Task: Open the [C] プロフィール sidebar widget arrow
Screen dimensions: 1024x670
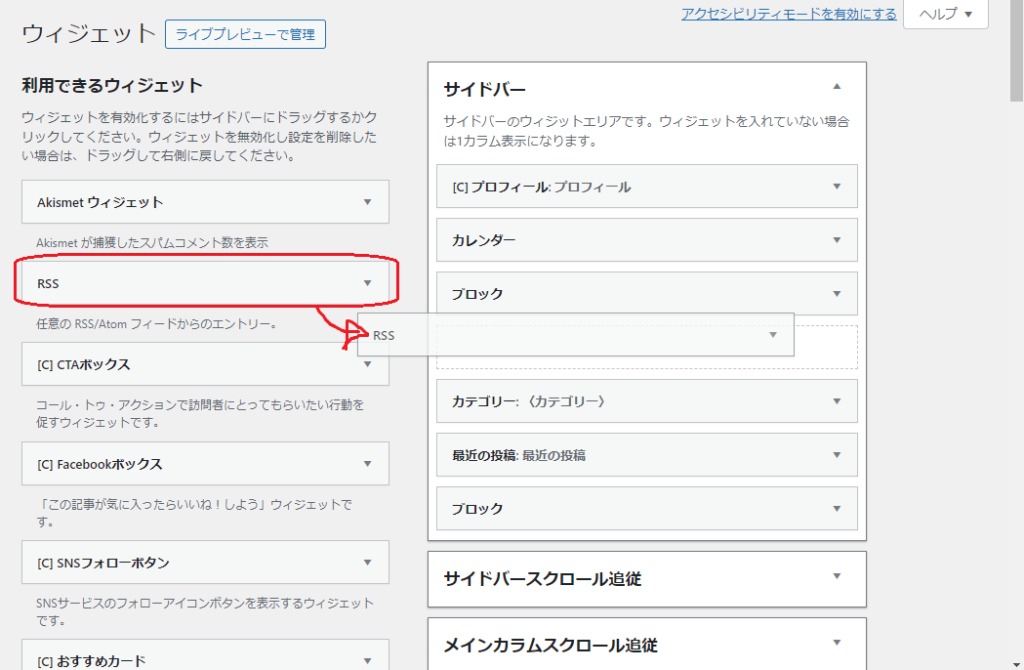Action: (837, 186)
